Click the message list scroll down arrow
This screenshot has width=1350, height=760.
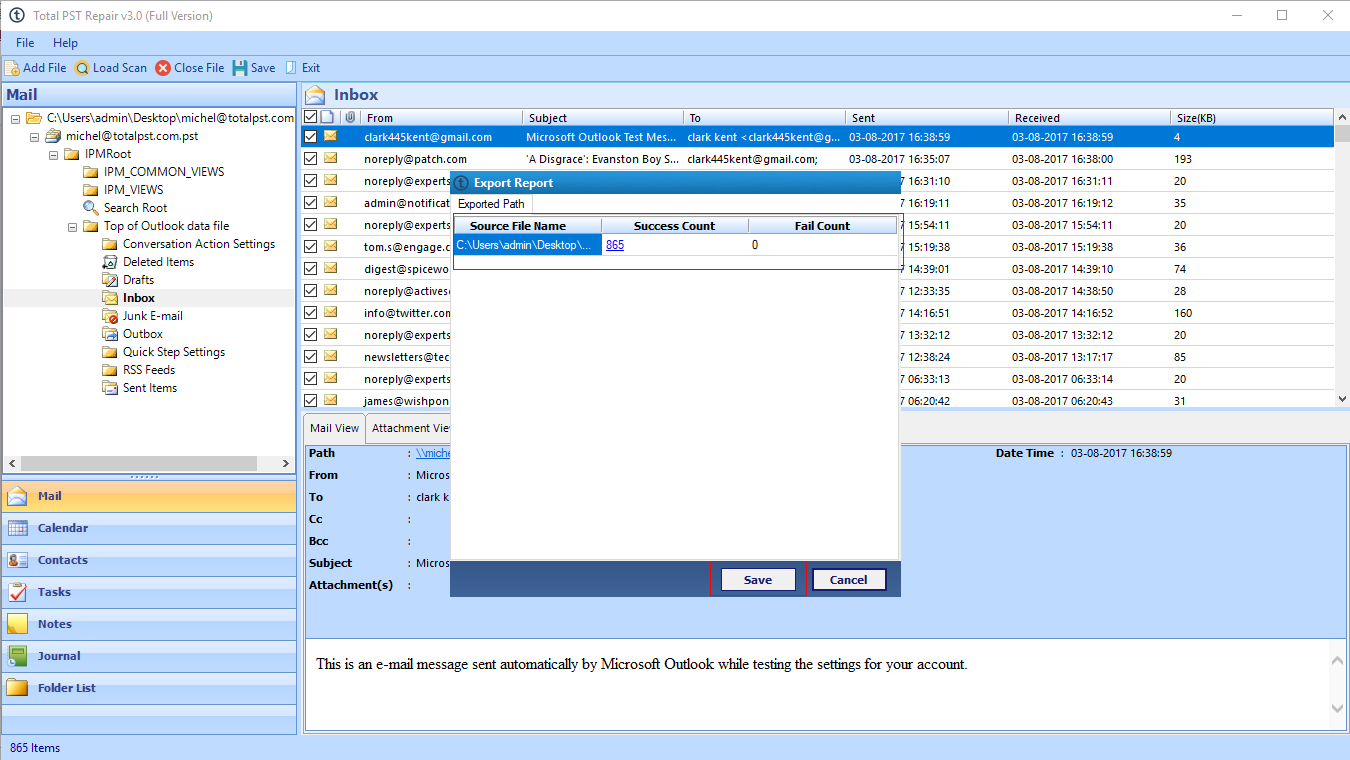pyautogui.click(x=1342, y=399)
